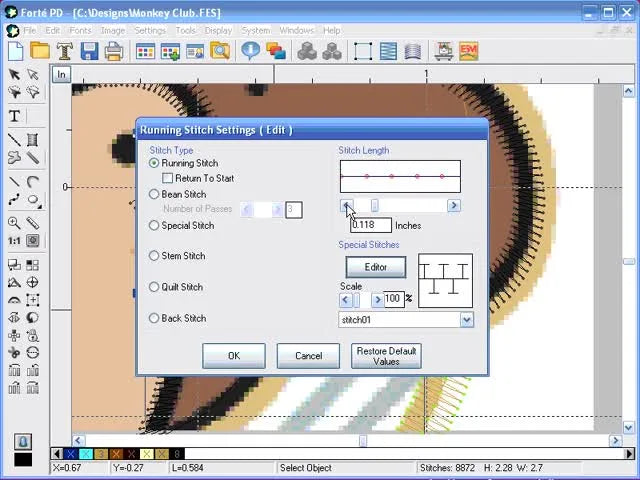Click the Stitch Length slider thumb
Screen dimensions: 640x480
(375, 206)
